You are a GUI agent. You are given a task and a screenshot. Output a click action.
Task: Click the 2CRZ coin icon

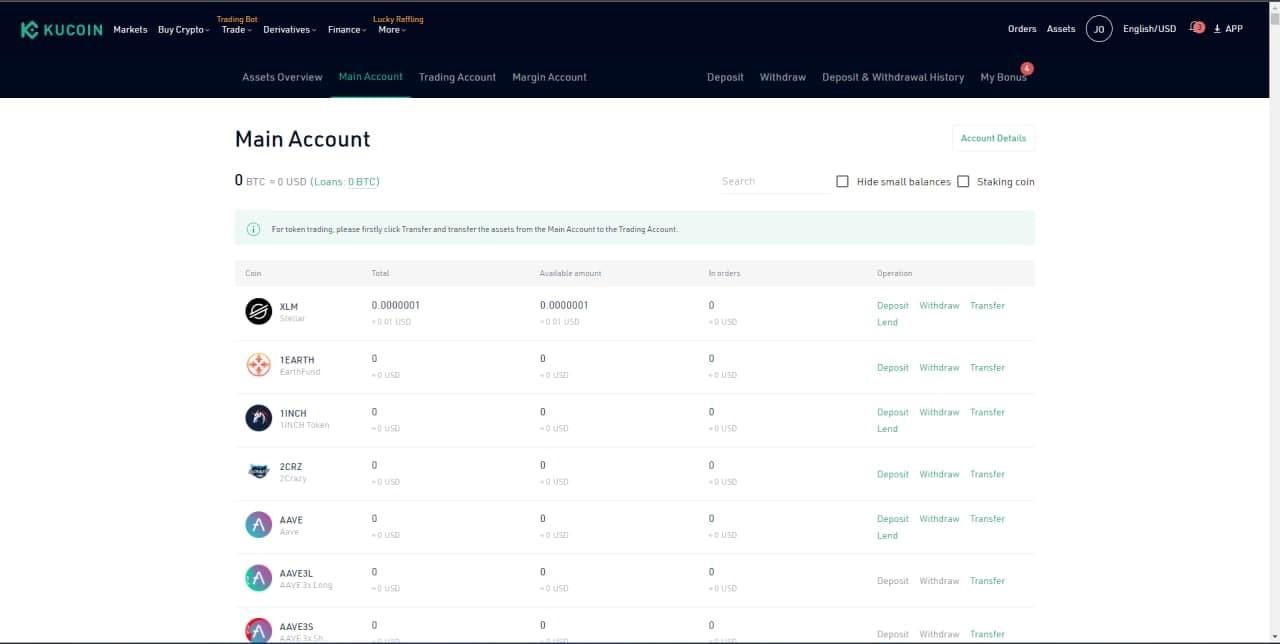[259, 471]
